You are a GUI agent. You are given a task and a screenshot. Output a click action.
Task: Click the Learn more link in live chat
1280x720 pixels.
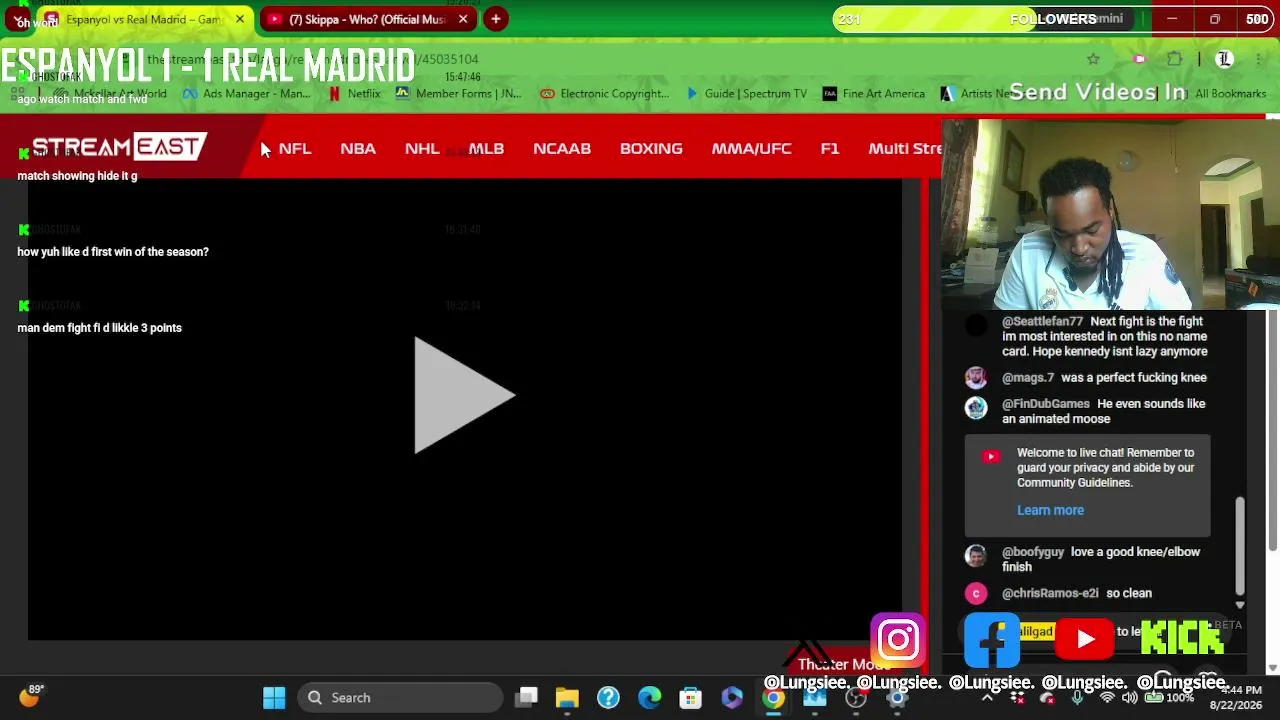[x=1050, y=510]
